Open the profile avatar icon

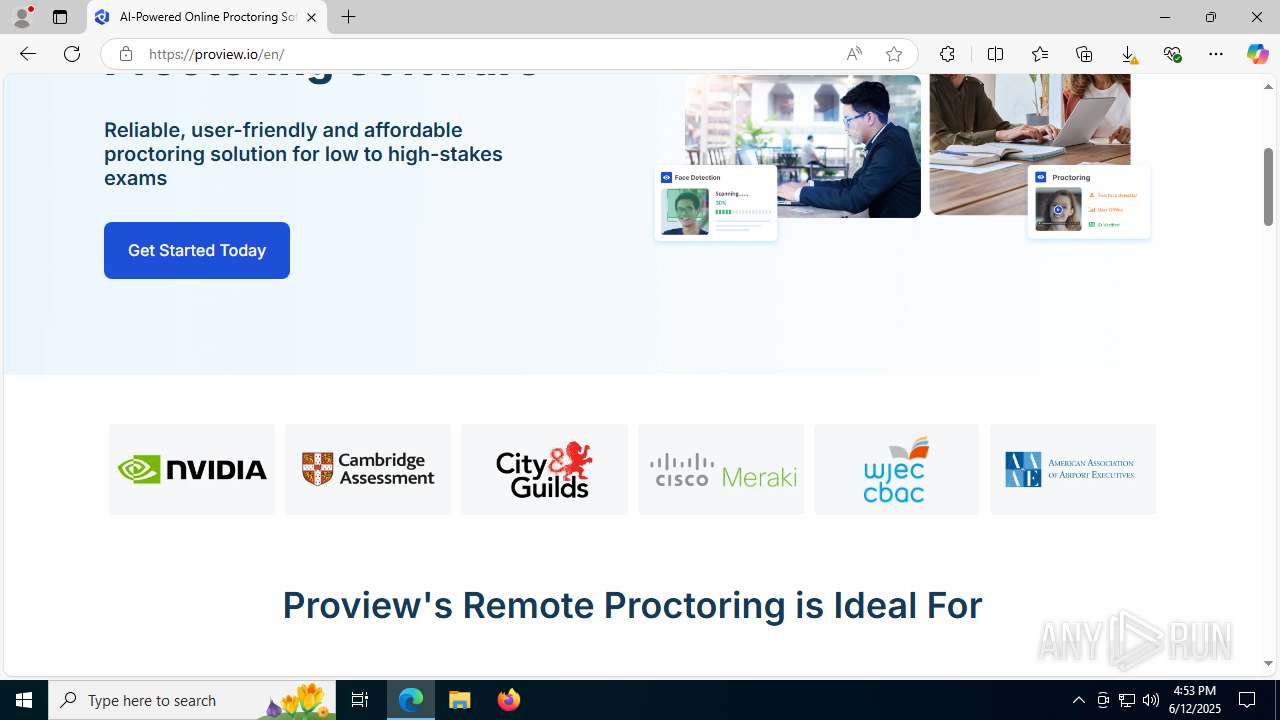pyautogui.click(x=22, y=17)
